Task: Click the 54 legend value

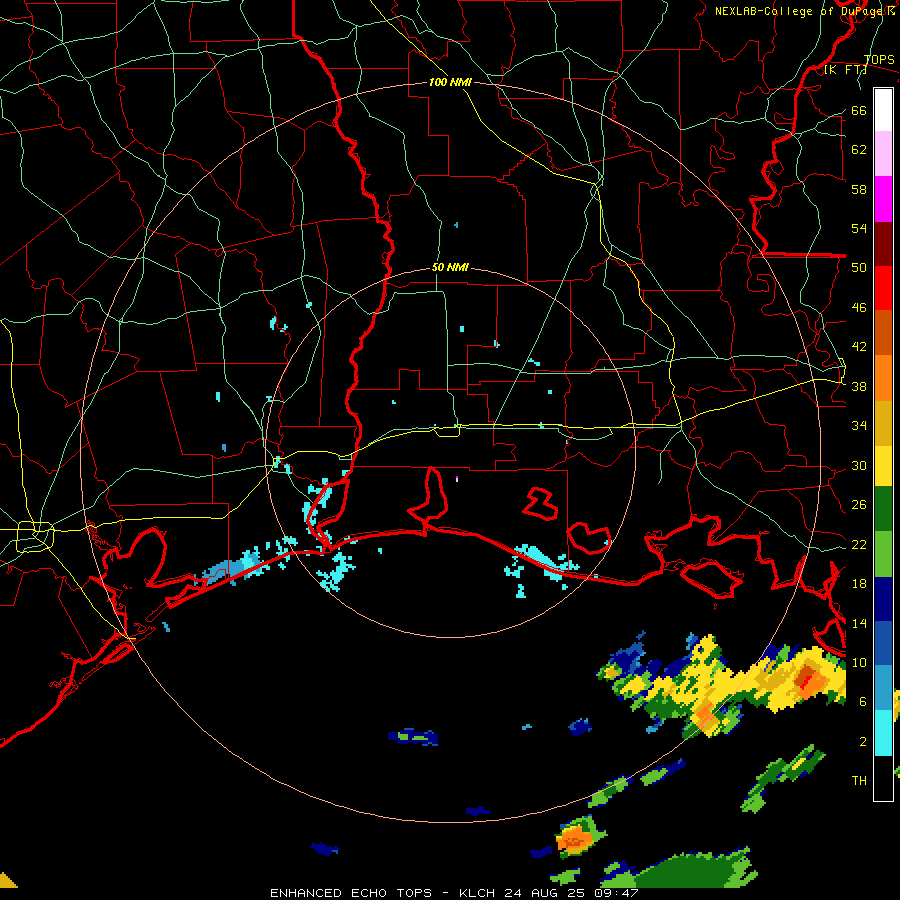Action: tap(859, 228)
